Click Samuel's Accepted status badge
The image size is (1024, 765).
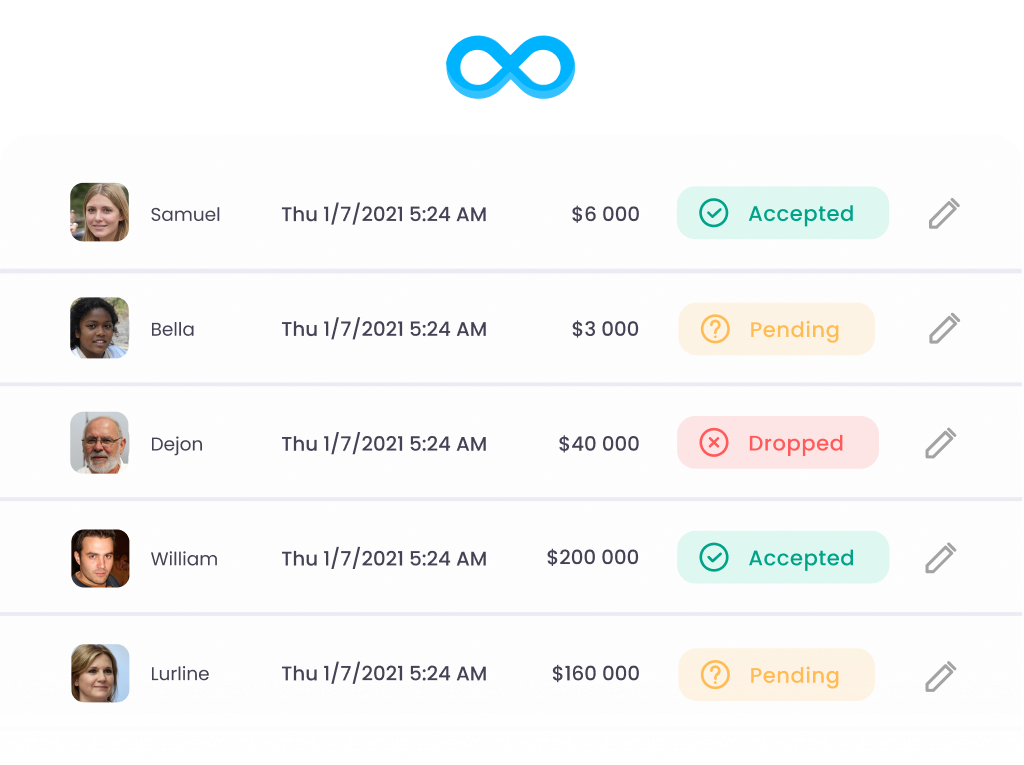tap(782, 213)
